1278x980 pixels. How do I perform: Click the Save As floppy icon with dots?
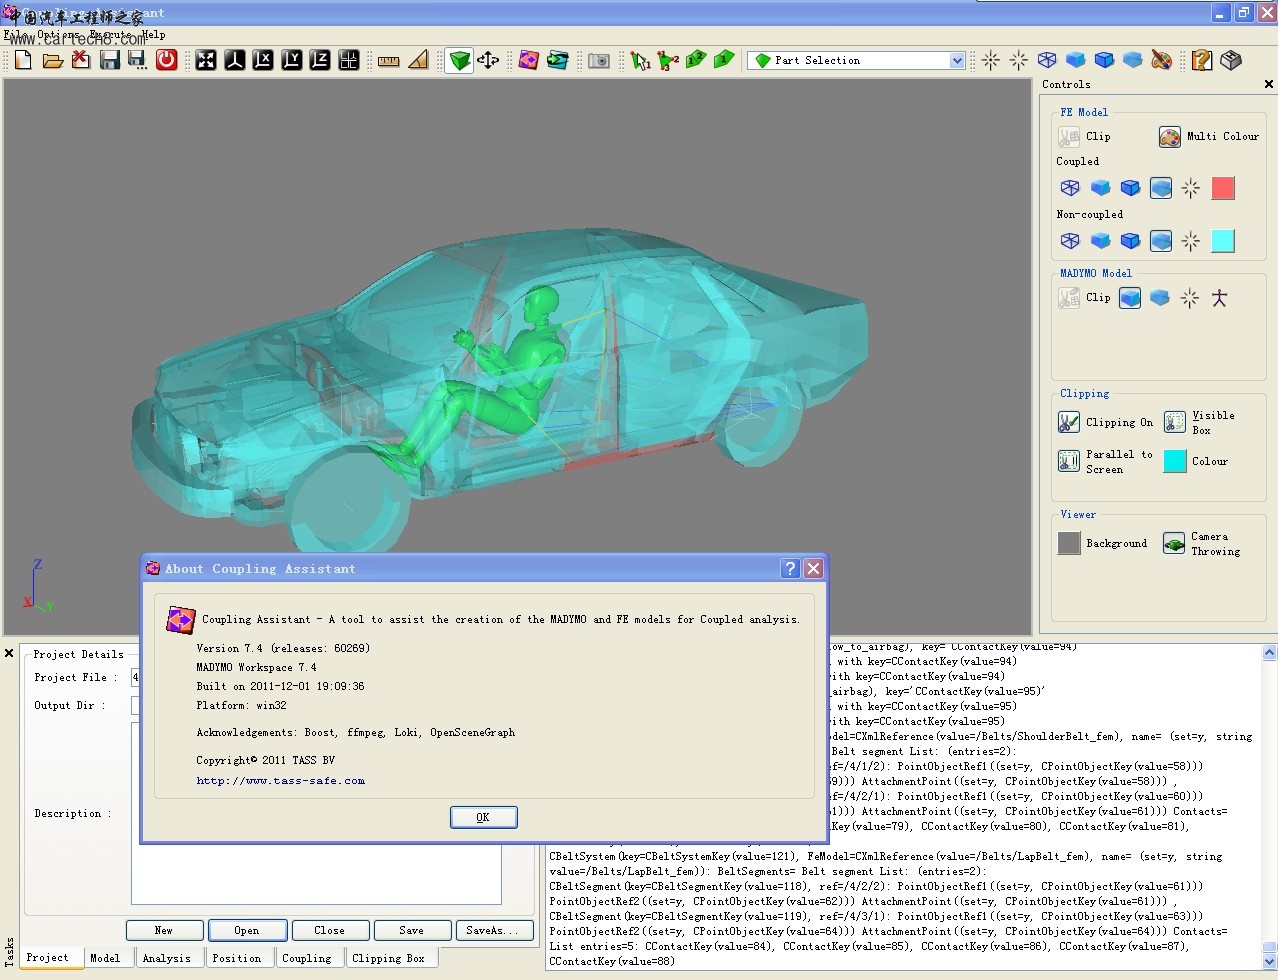(x=138, y=60)
